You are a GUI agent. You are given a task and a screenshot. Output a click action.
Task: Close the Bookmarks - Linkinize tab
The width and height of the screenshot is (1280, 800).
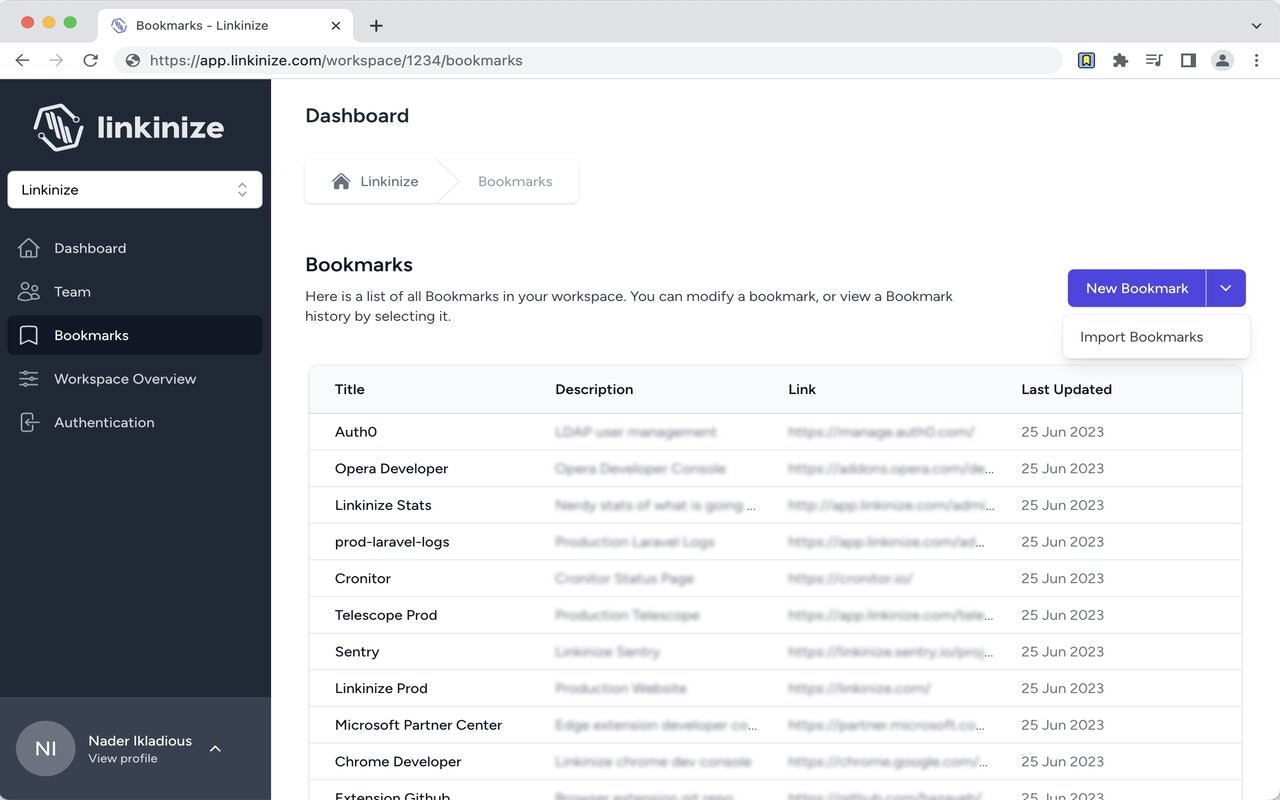(x=336, y=25)
